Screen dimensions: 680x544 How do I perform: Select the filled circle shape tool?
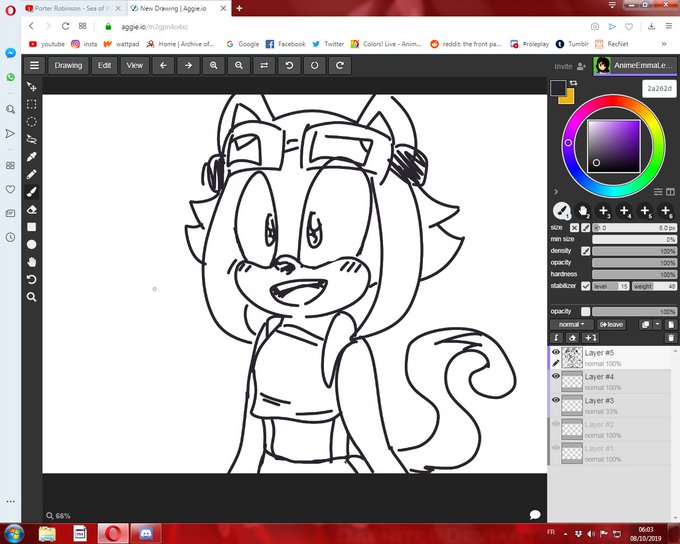point(32,244)
